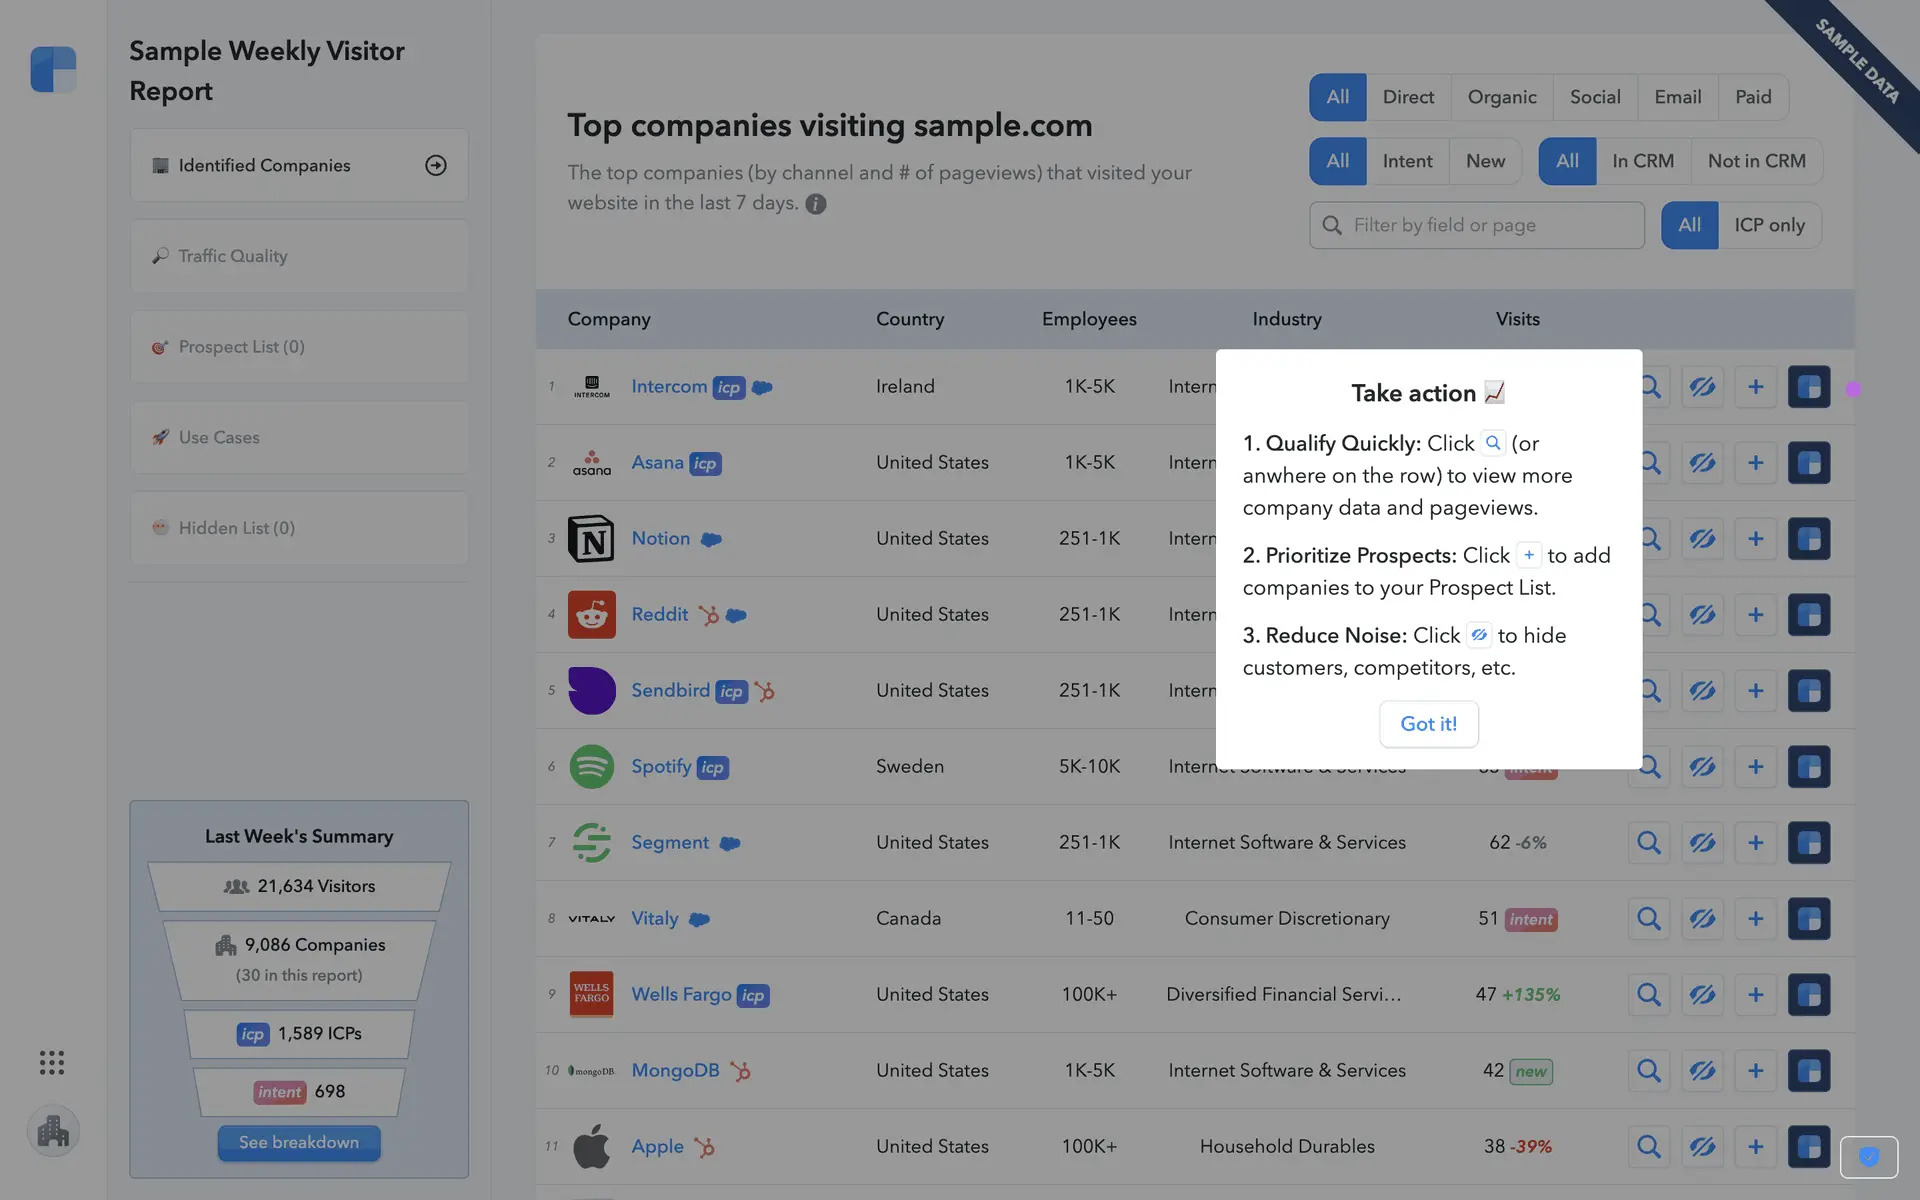Viewport: 1920px width, 1200px height.
Task: Click the See breakdown button
Action: [x=298, y=1143]
